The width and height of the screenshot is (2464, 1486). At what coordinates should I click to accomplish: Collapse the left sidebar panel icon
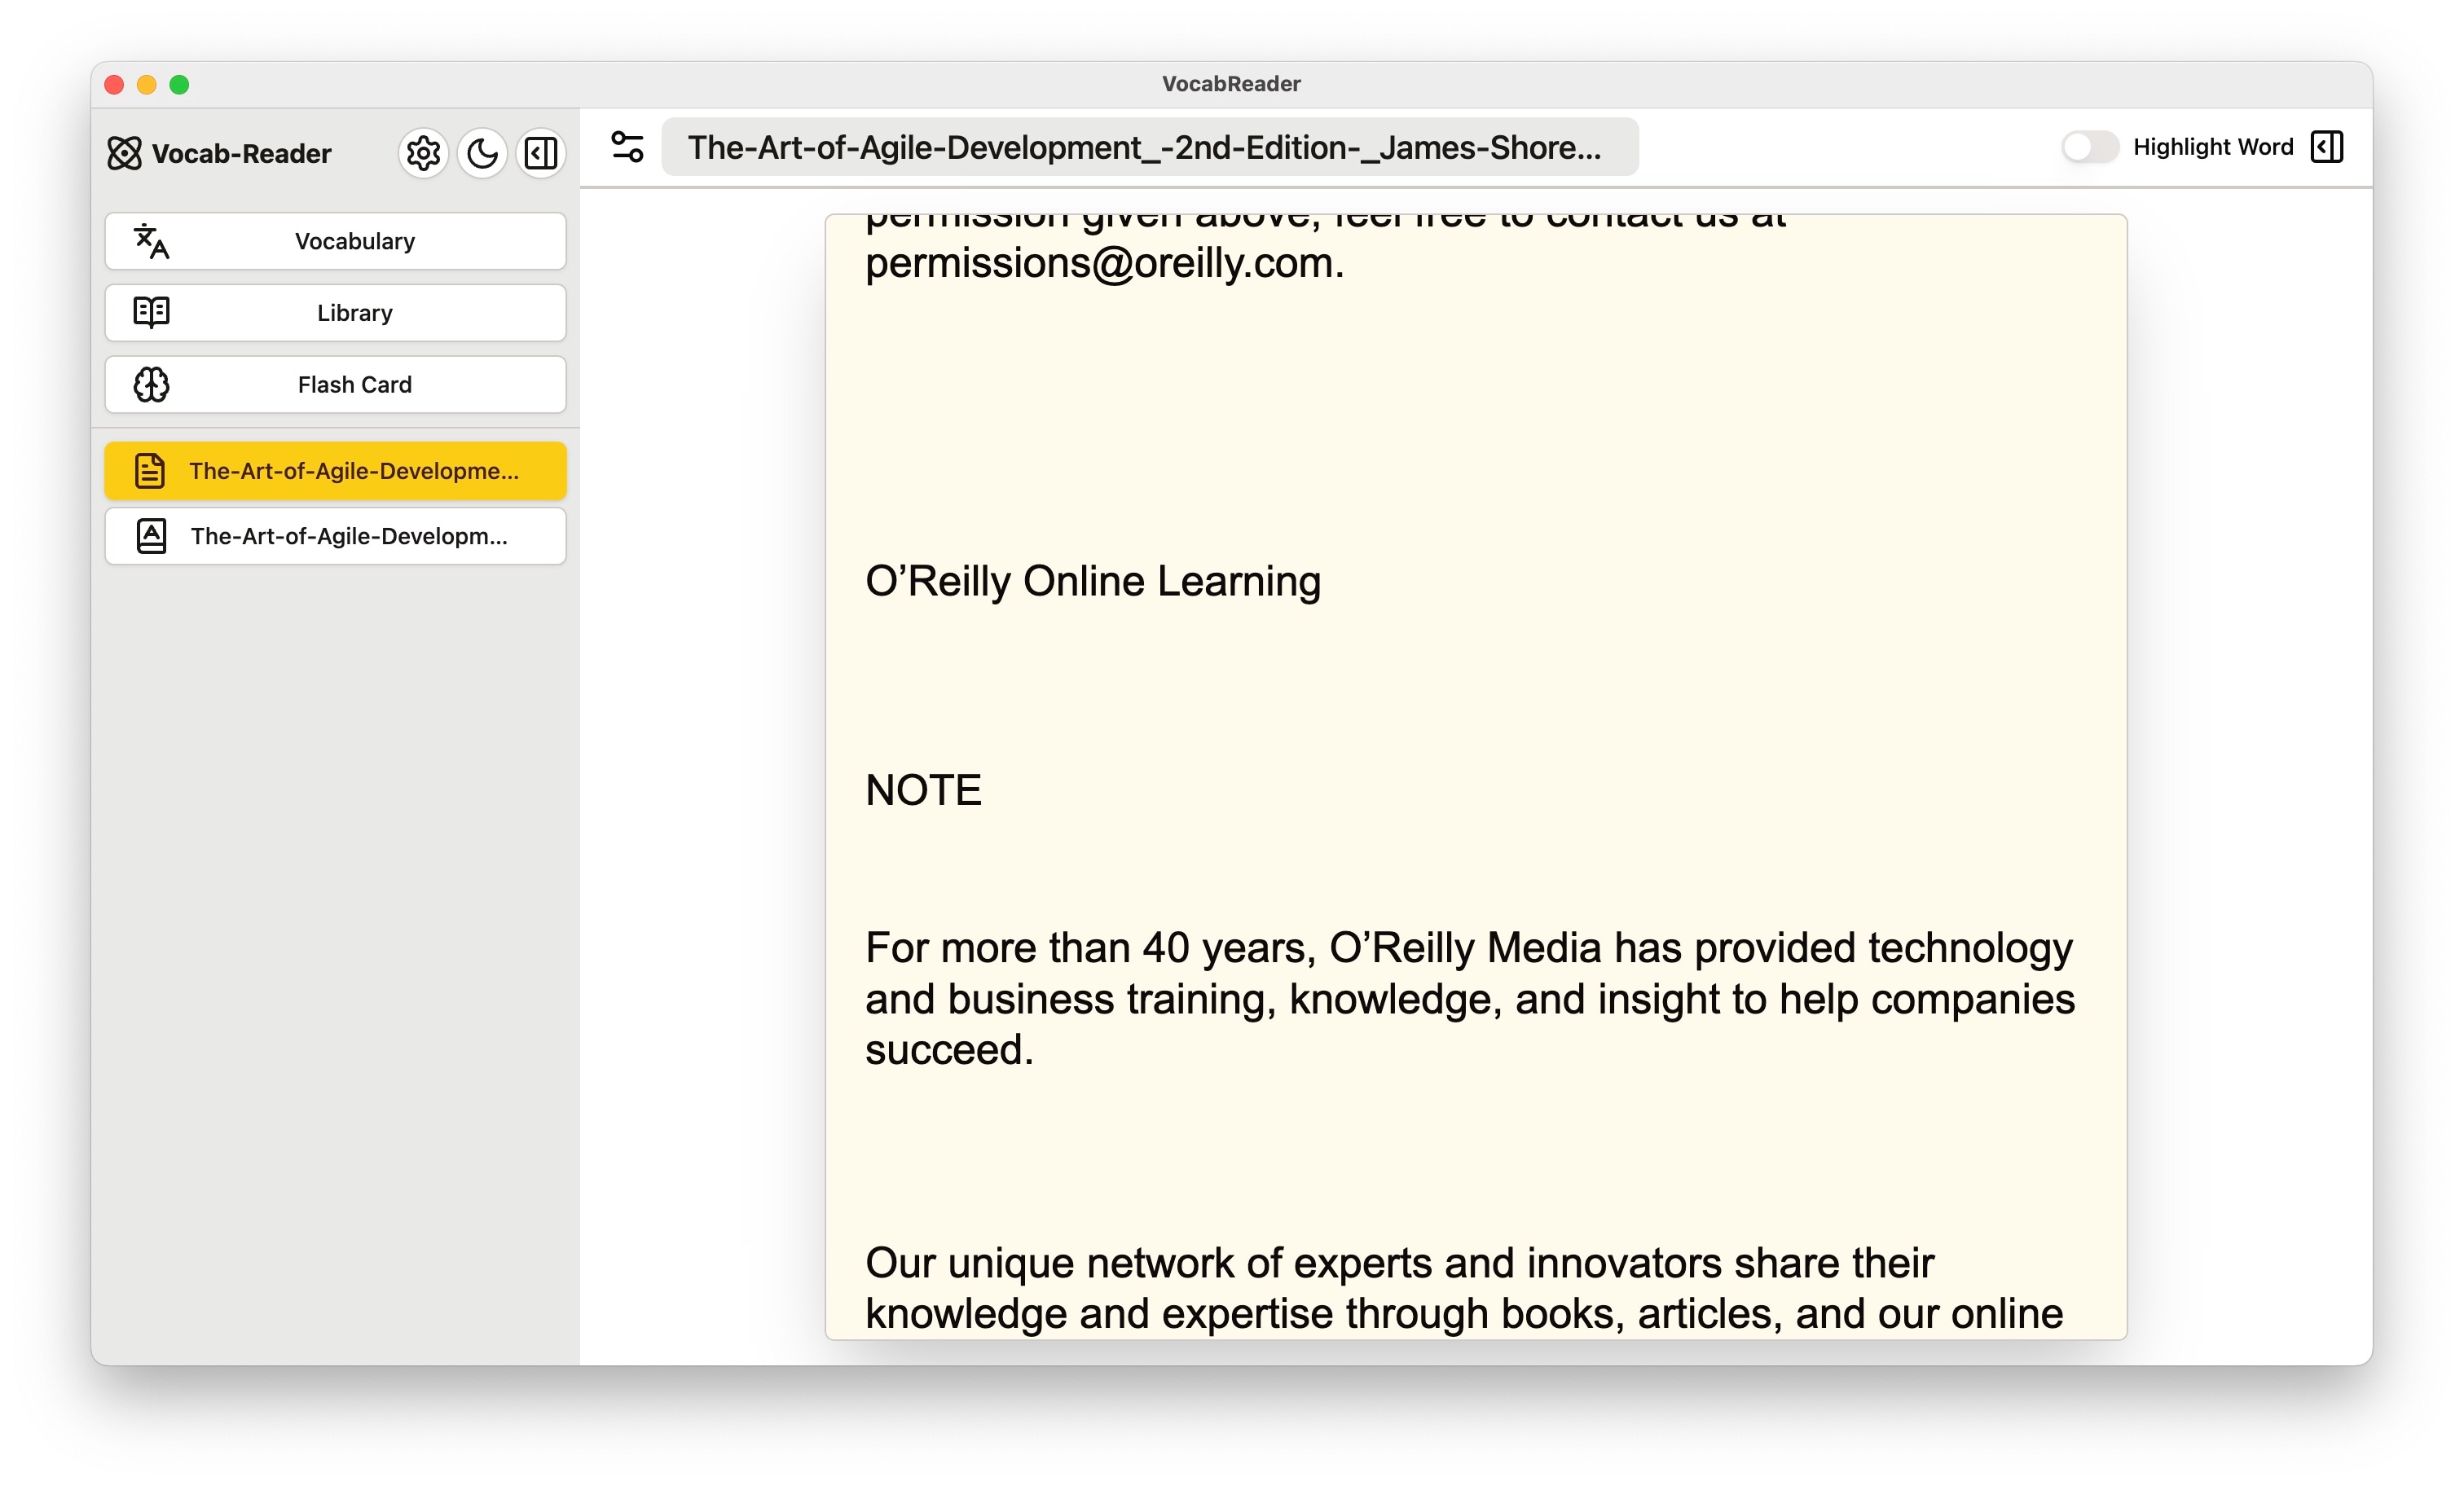click(541, 153)
